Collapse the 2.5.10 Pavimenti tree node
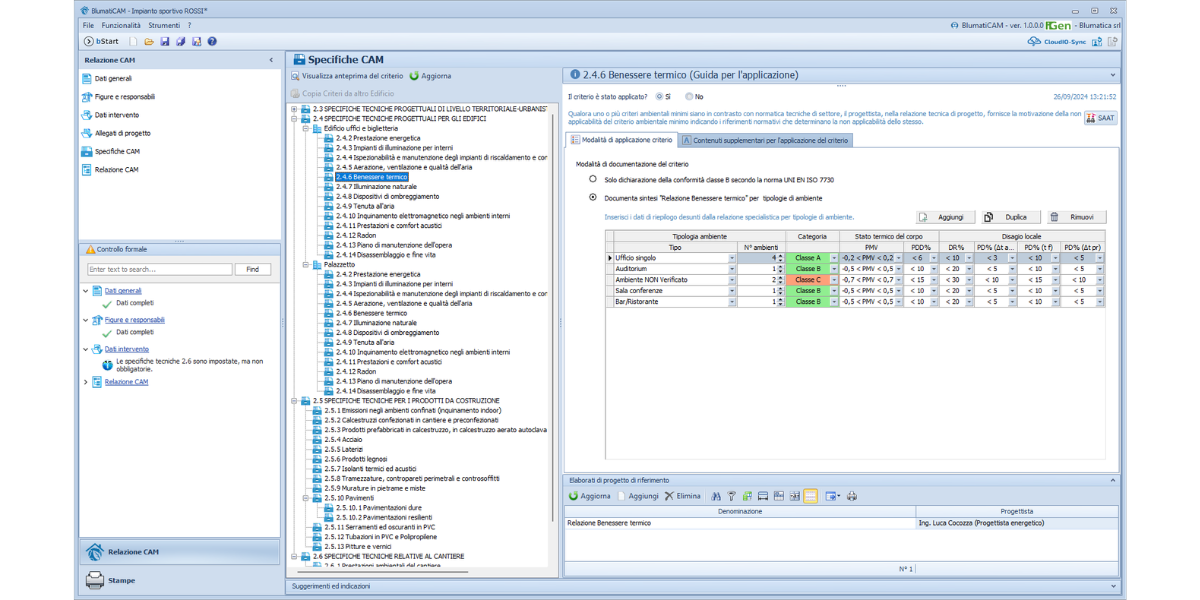 (305, 498)
